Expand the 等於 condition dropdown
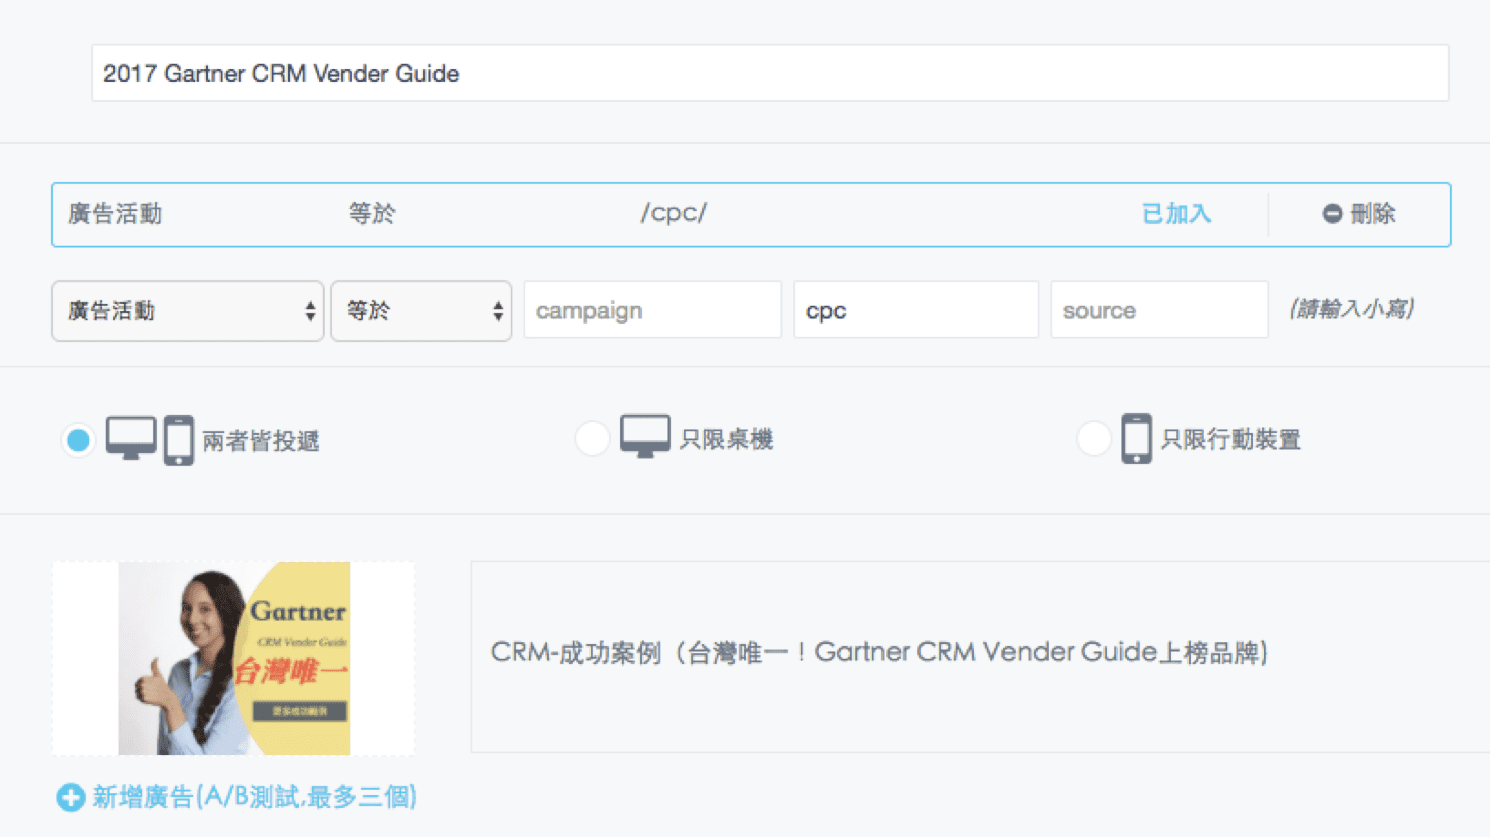Screen dimensions: 1490x837 (x=421, y=311)
